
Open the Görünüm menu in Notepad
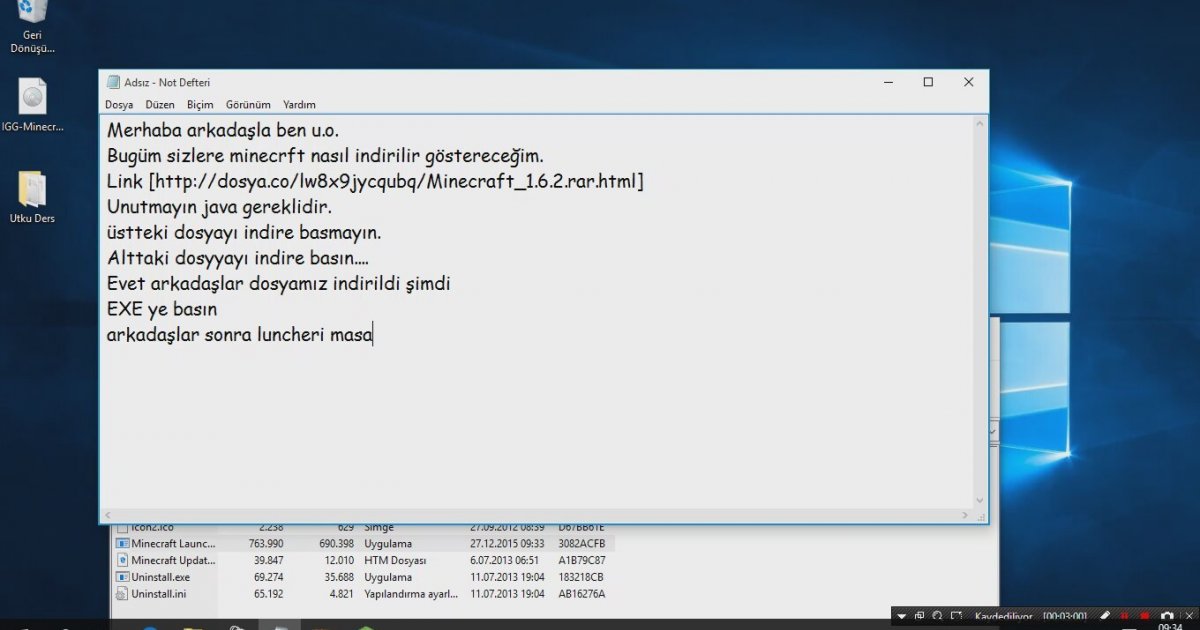[248, 104]
